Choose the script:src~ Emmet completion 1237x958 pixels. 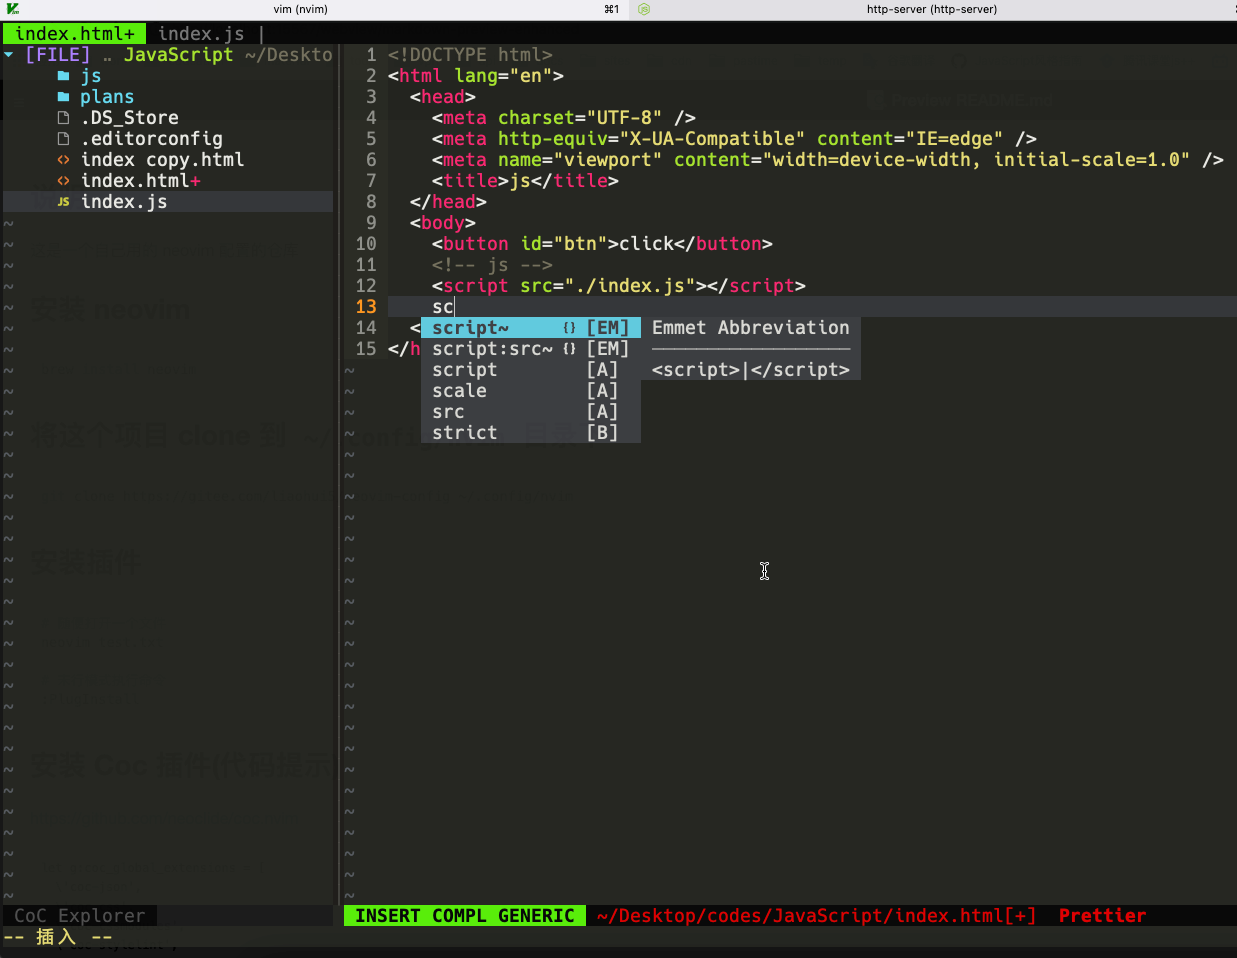click(531, 349)
